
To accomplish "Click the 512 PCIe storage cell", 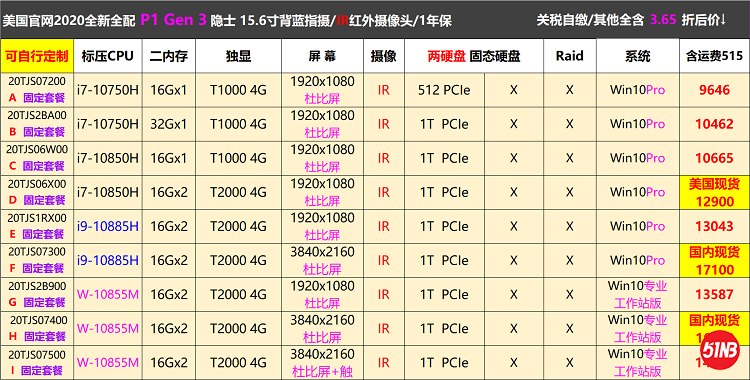I will pos(444,90).
